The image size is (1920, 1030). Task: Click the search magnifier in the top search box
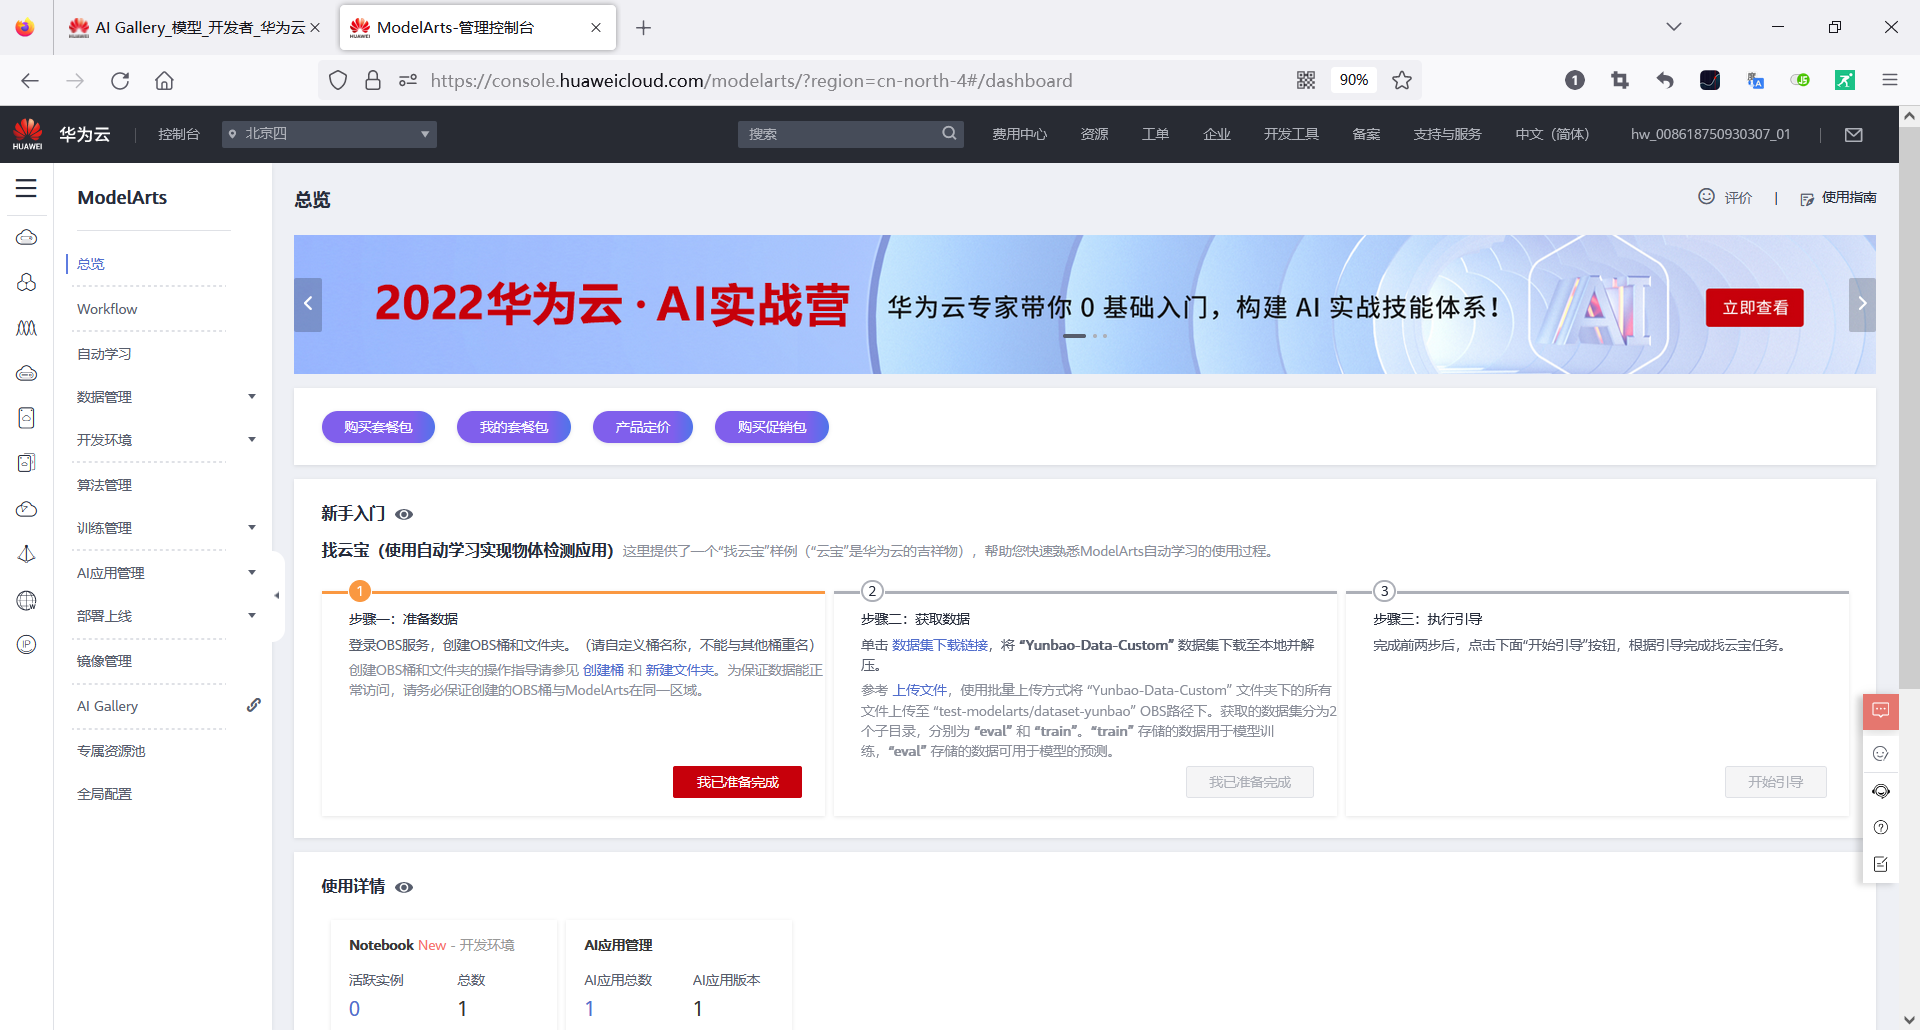point(948,133)
